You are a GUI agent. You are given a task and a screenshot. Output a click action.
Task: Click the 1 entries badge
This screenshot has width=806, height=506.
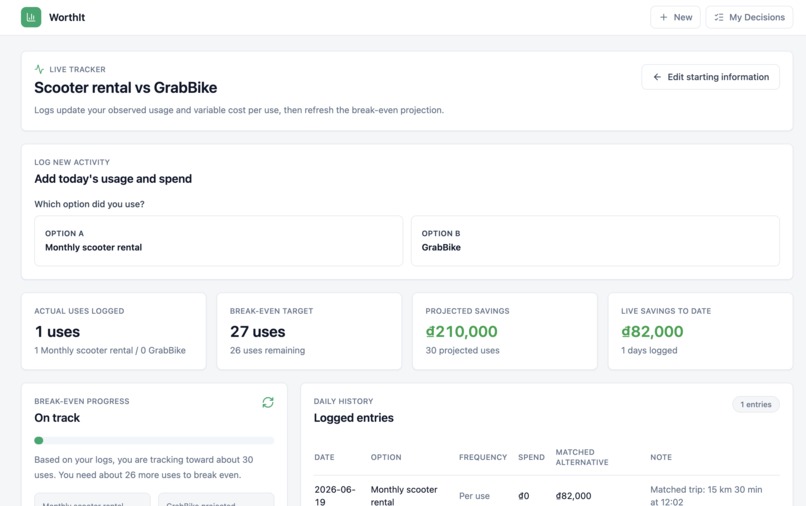[756, 404]
